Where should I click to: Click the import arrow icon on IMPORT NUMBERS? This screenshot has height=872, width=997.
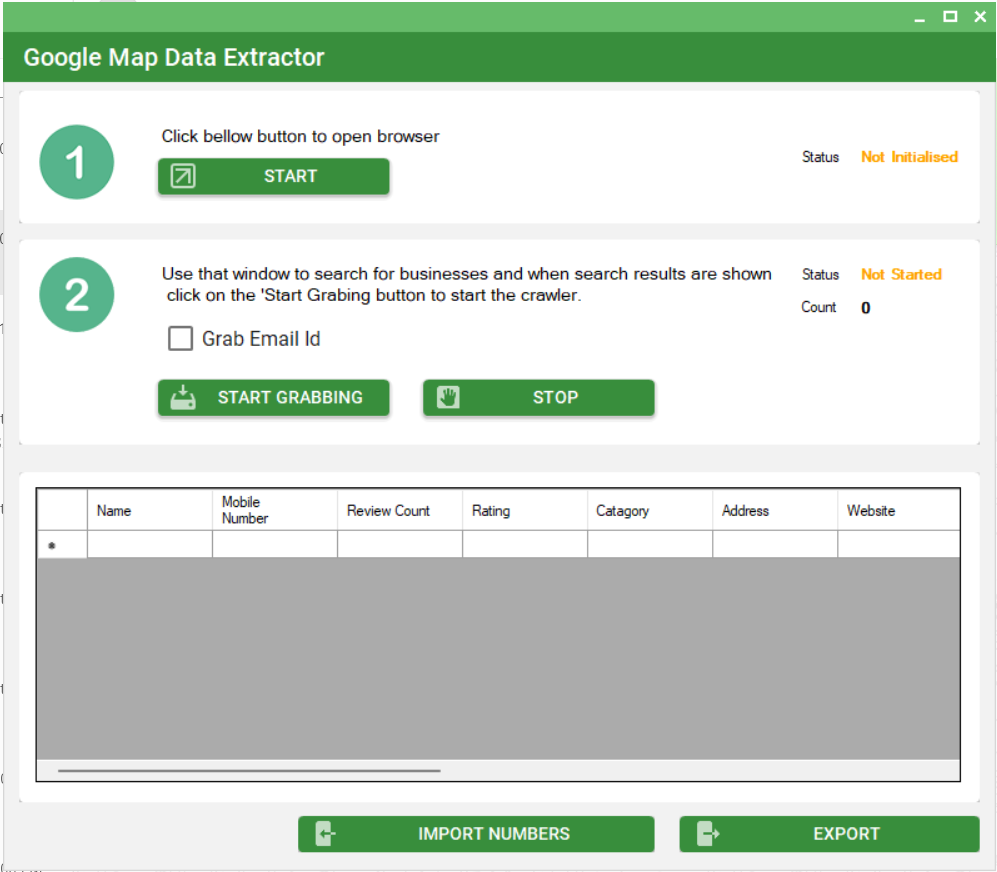click(326, 834)
